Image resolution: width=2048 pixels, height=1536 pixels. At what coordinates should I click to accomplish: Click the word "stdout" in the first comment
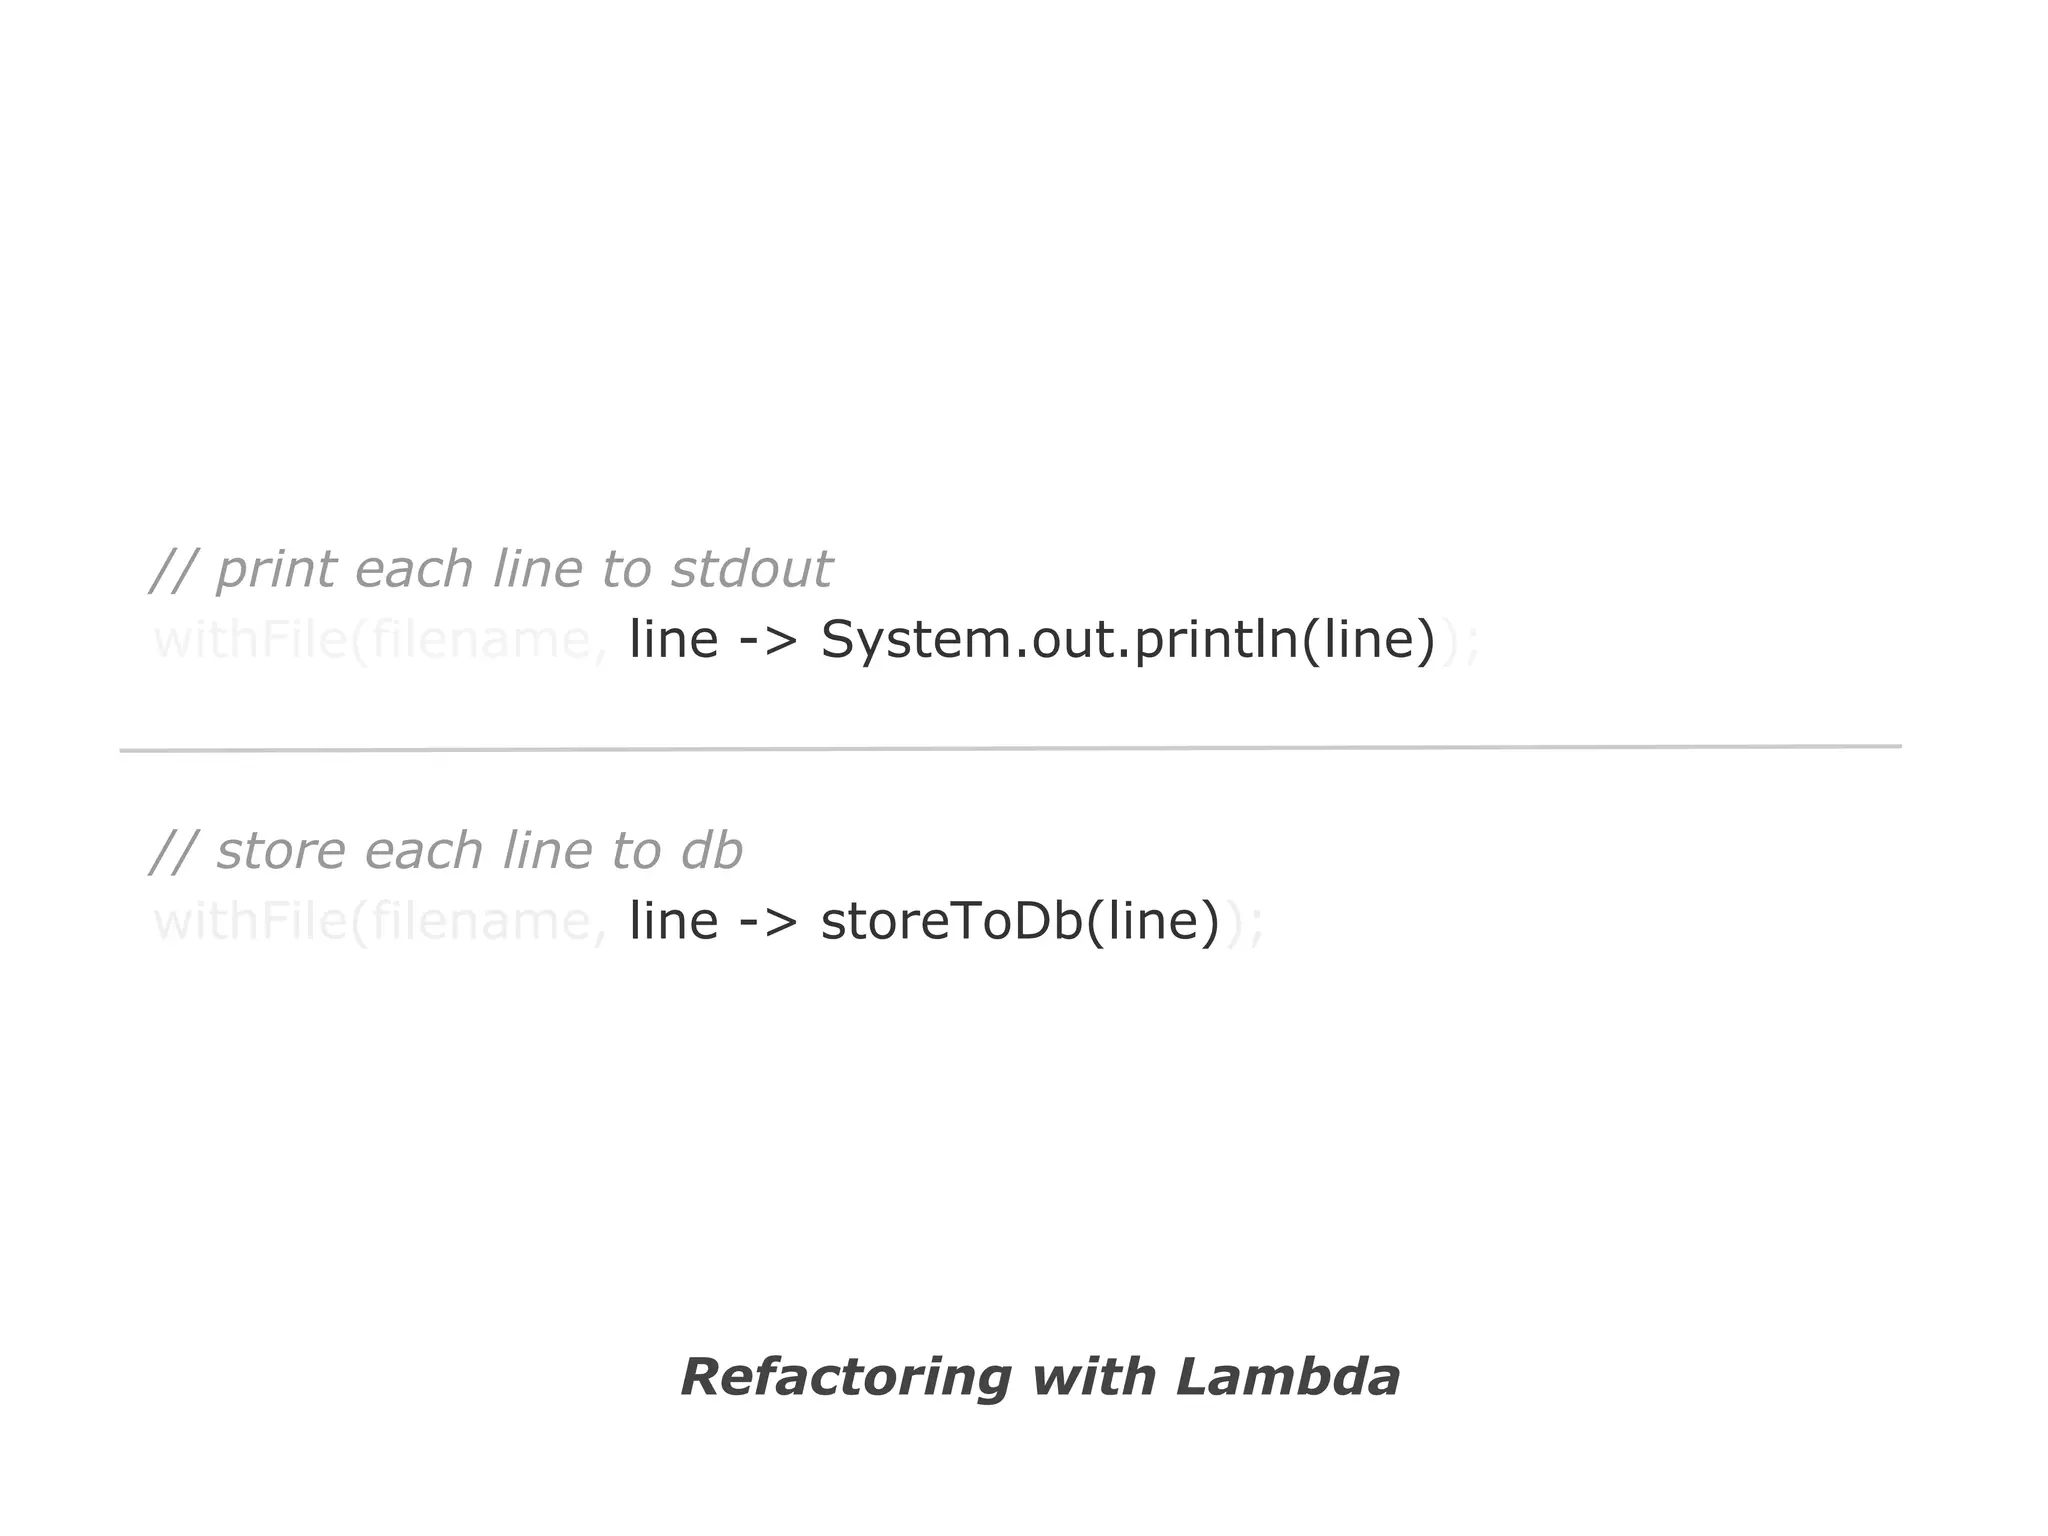(750, 570)
